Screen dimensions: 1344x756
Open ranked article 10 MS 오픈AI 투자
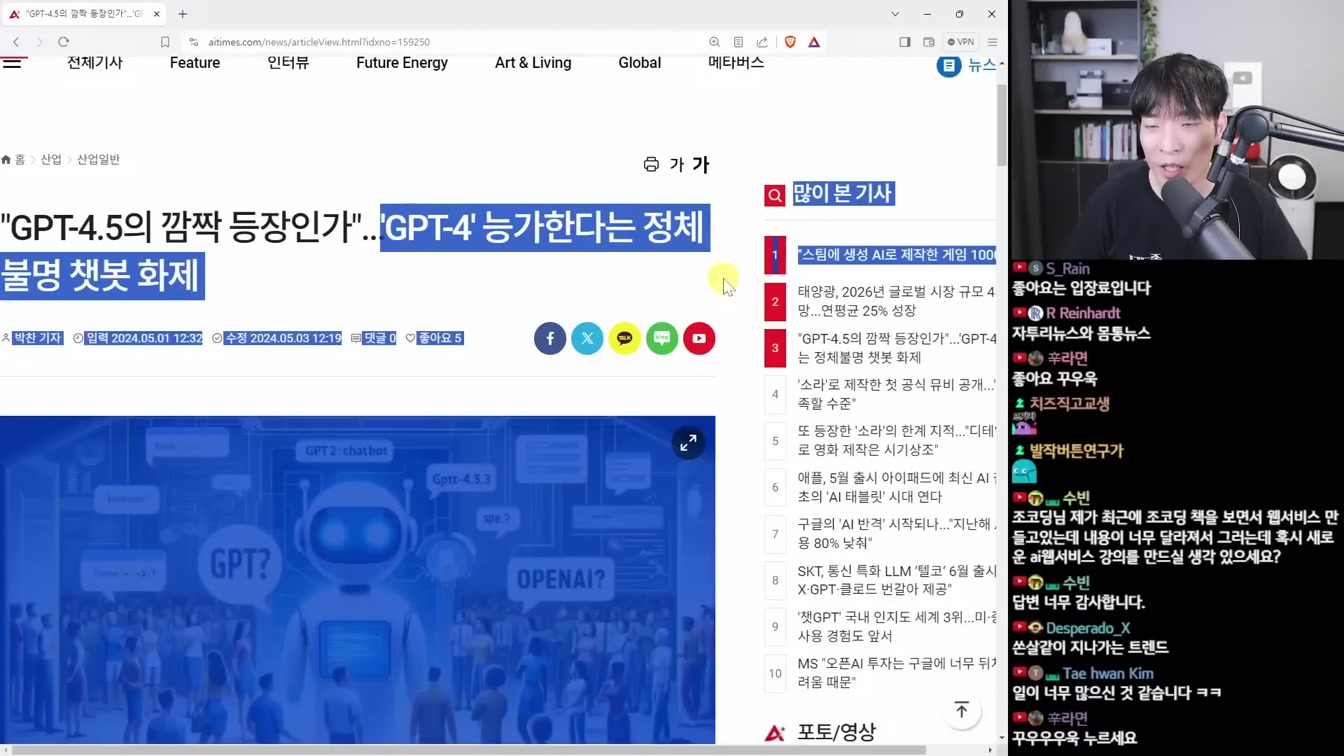(896, 672)
